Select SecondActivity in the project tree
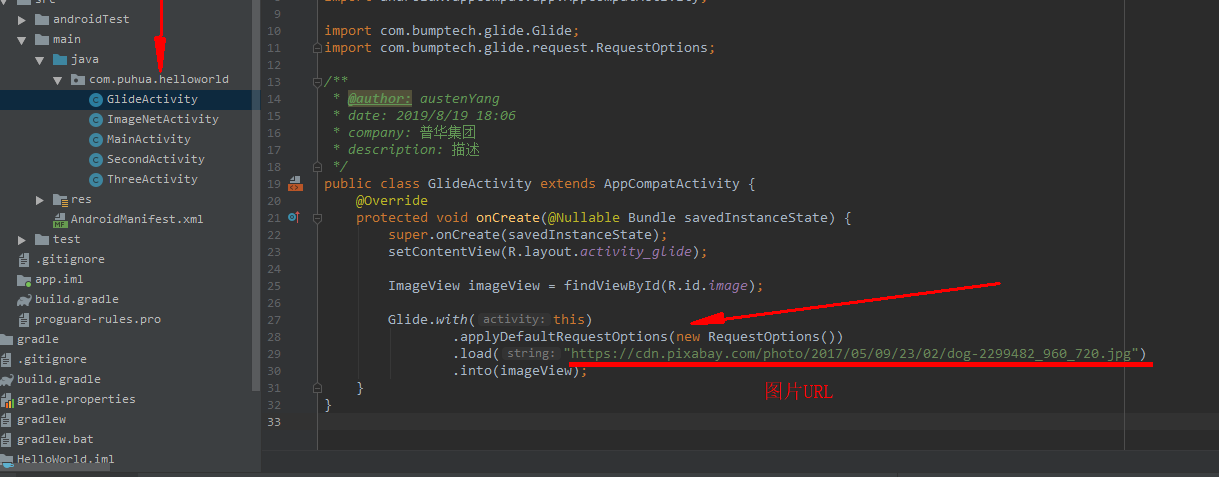This screenshot has height=477, width=1219. pyautogui.click(x=156, y=159)
